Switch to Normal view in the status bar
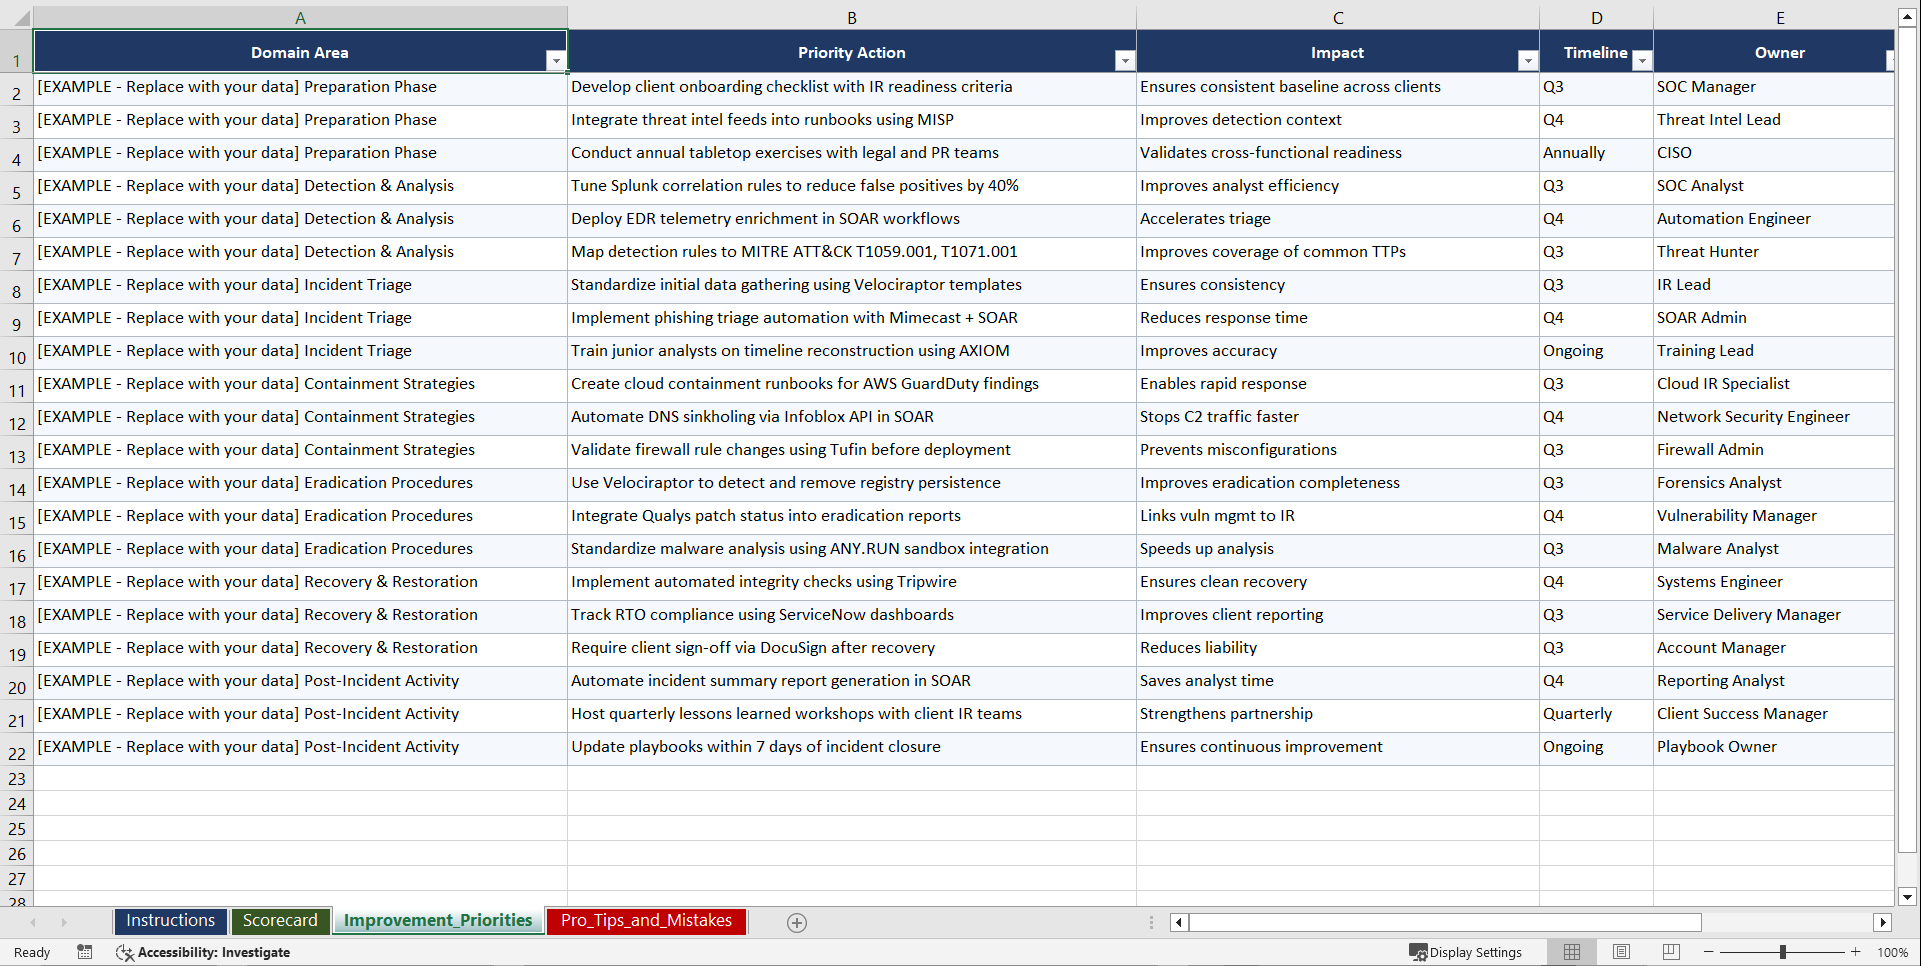 coord(1571,952)
